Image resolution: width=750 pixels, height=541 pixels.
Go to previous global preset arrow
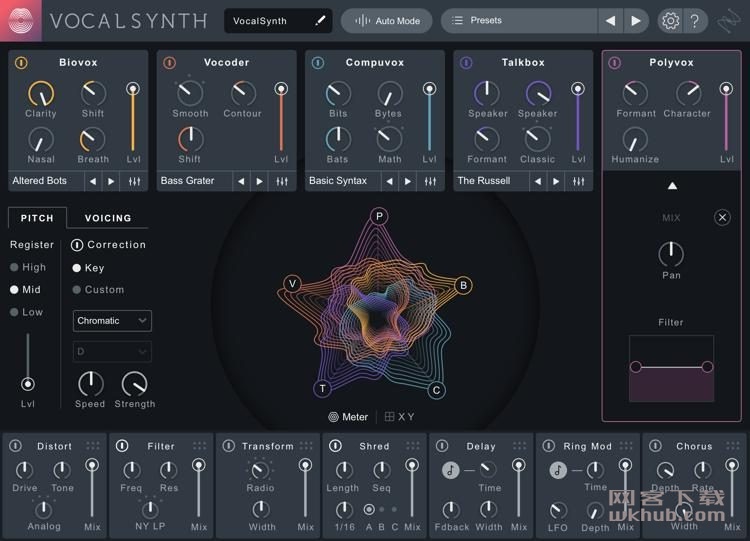(610, 21)
